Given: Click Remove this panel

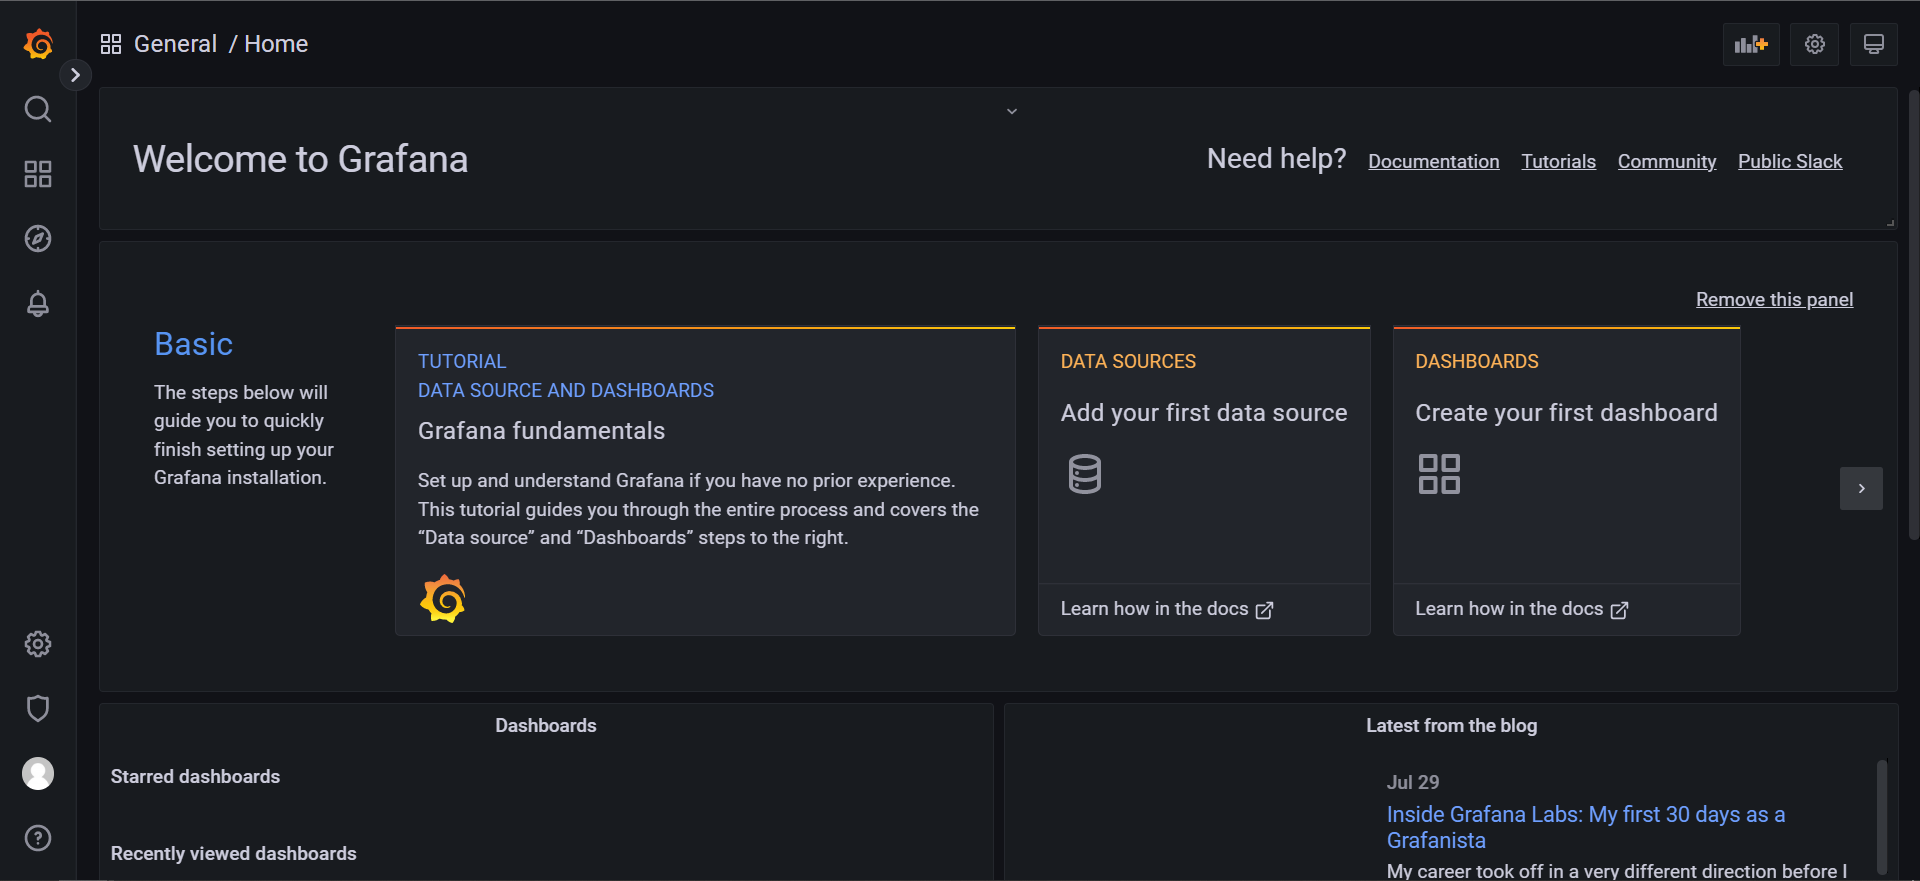Looking at the screenshot, I should tap(1775, 299).
